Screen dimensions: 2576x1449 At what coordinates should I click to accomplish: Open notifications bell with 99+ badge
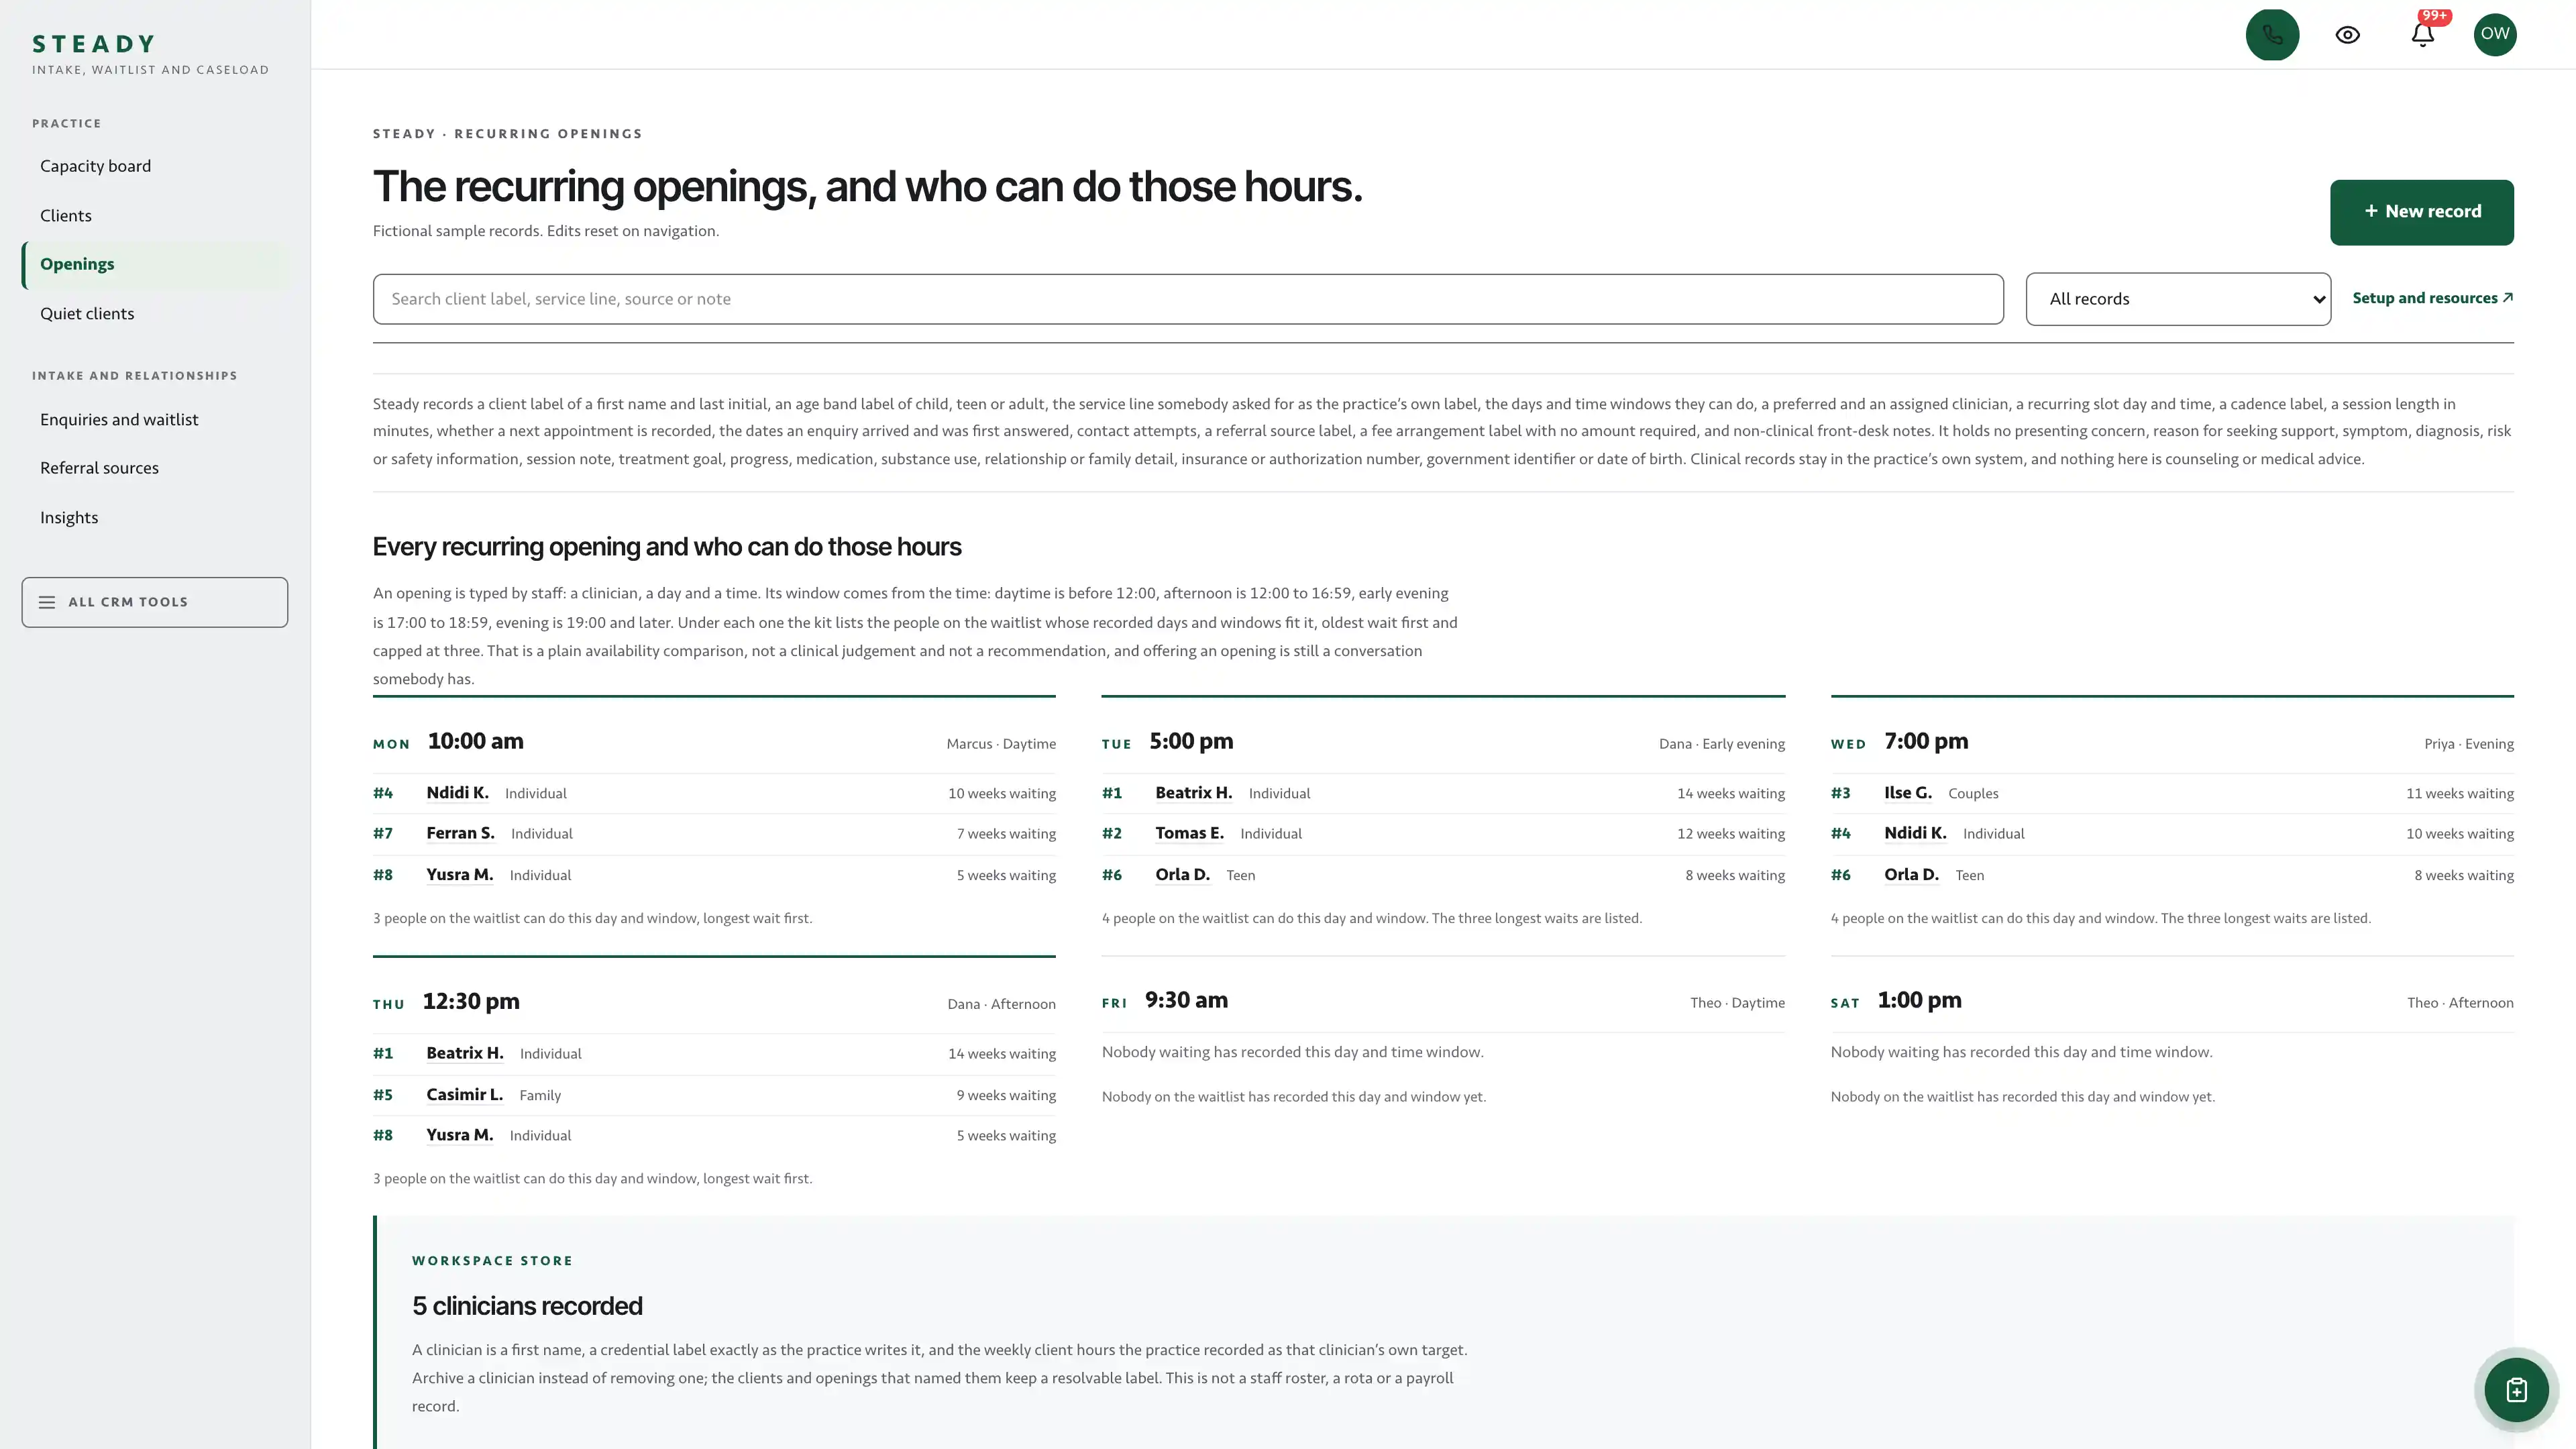2422,35
